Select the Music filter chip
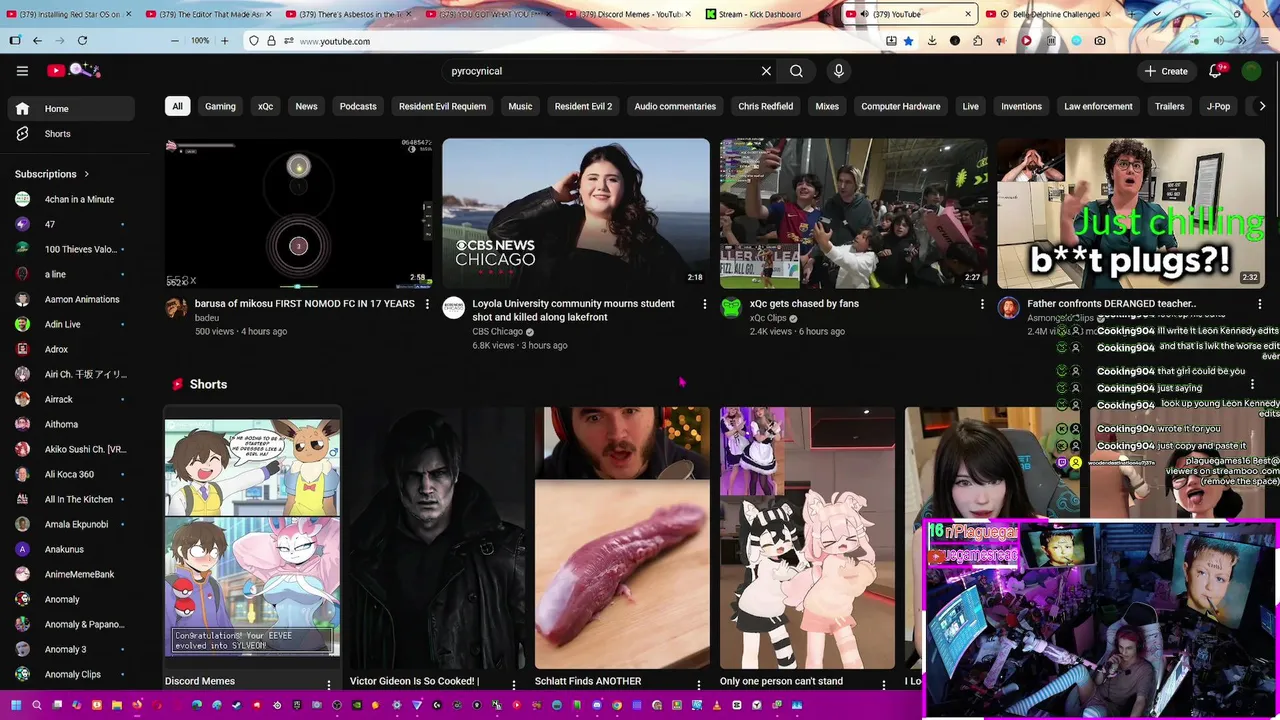Image resolution: width=1280 pixels, height=720 pixels. pyautogui.click(x=520, y=106)
